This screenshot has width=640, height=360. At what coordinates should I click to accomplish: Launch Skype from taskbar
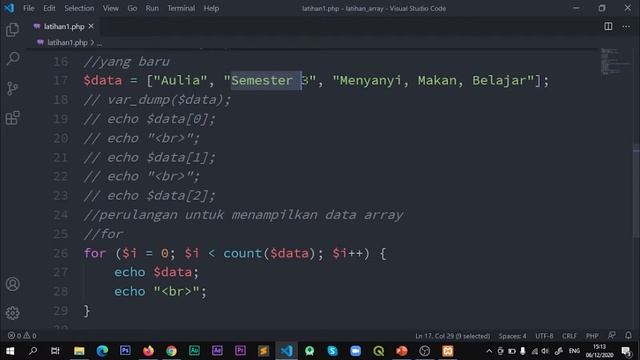(333, 351)
